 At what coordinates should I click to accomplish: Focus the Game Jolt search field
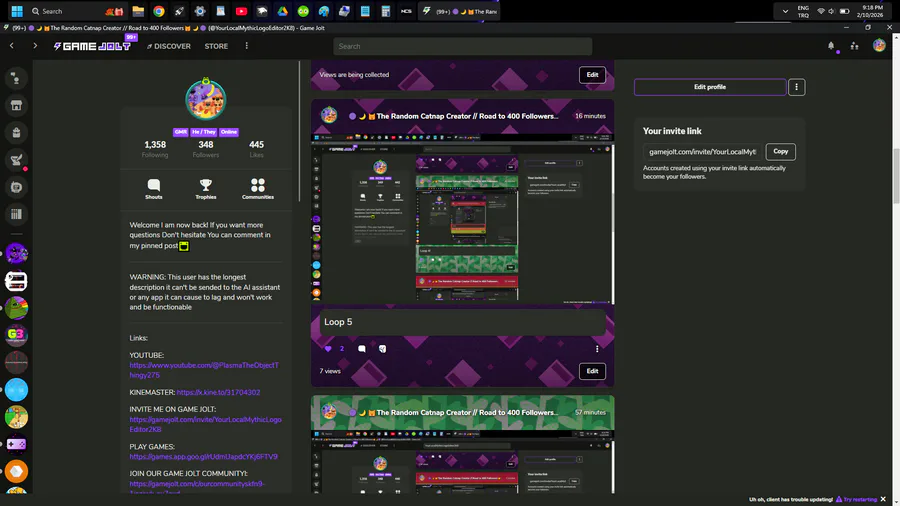click(463, 46)
